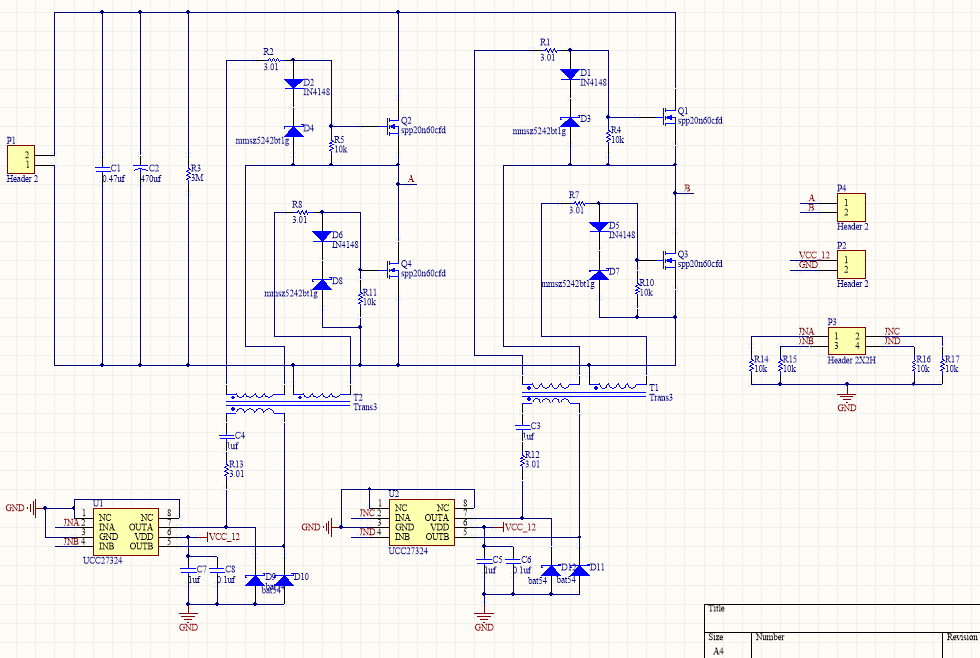Select transformer T2 Trans3 symbol
980x658 pixels.
tap(288, 402)
